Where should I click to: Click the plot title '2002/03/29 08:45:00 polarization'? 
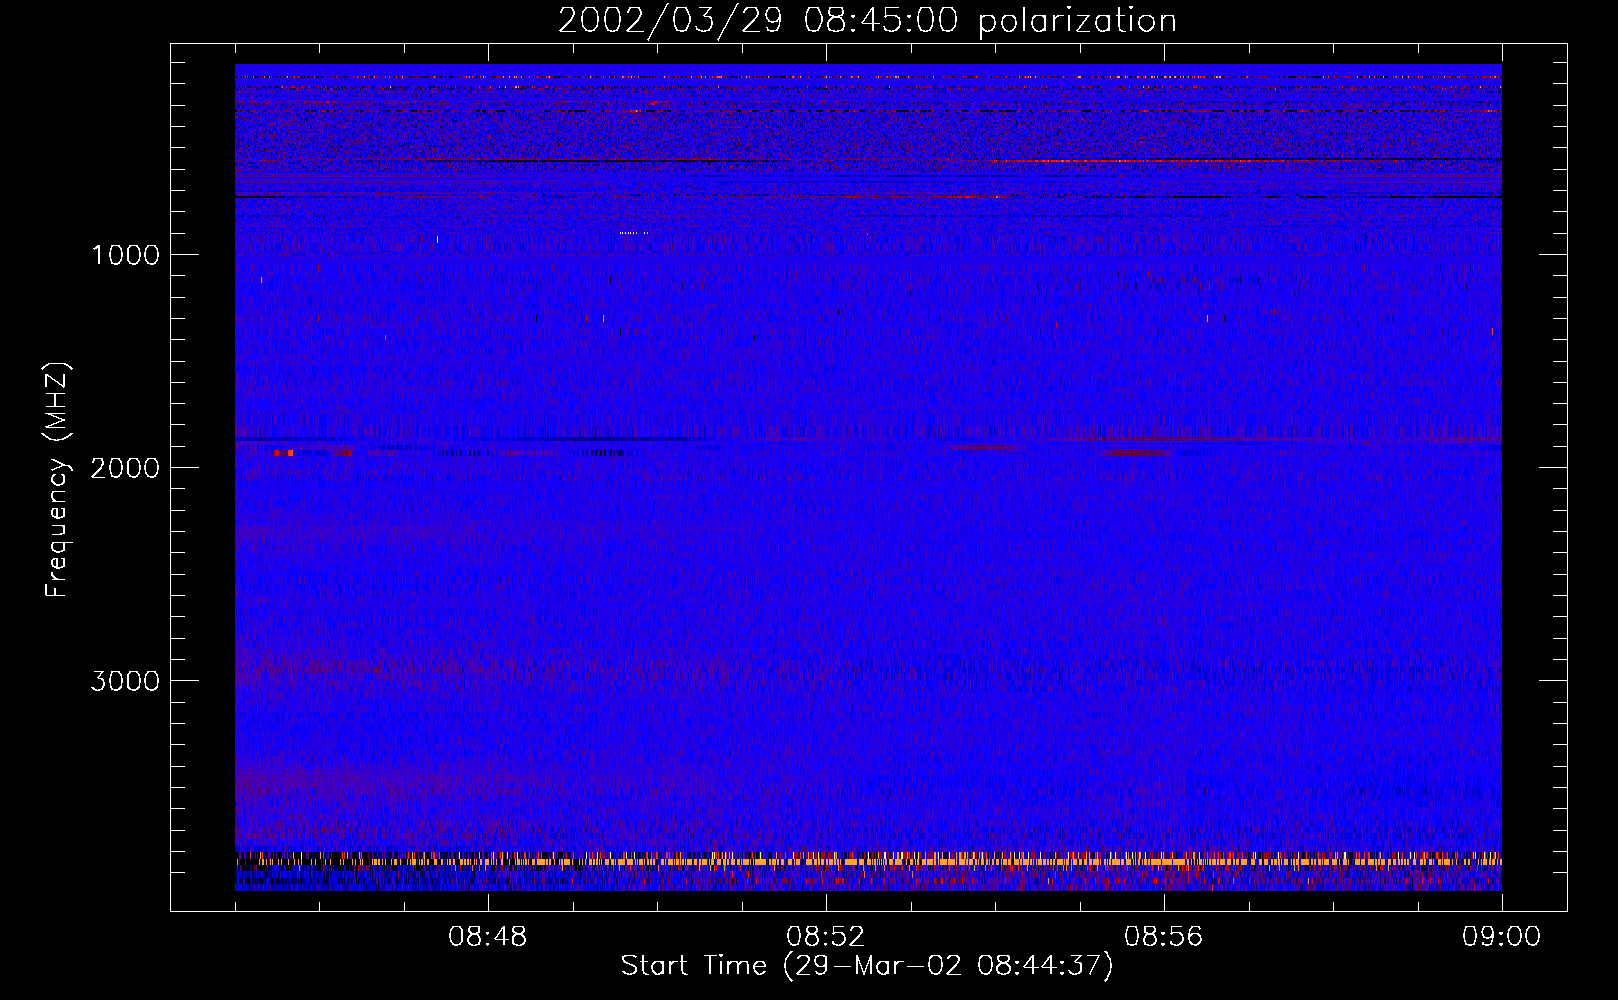(x=867, y=20)
